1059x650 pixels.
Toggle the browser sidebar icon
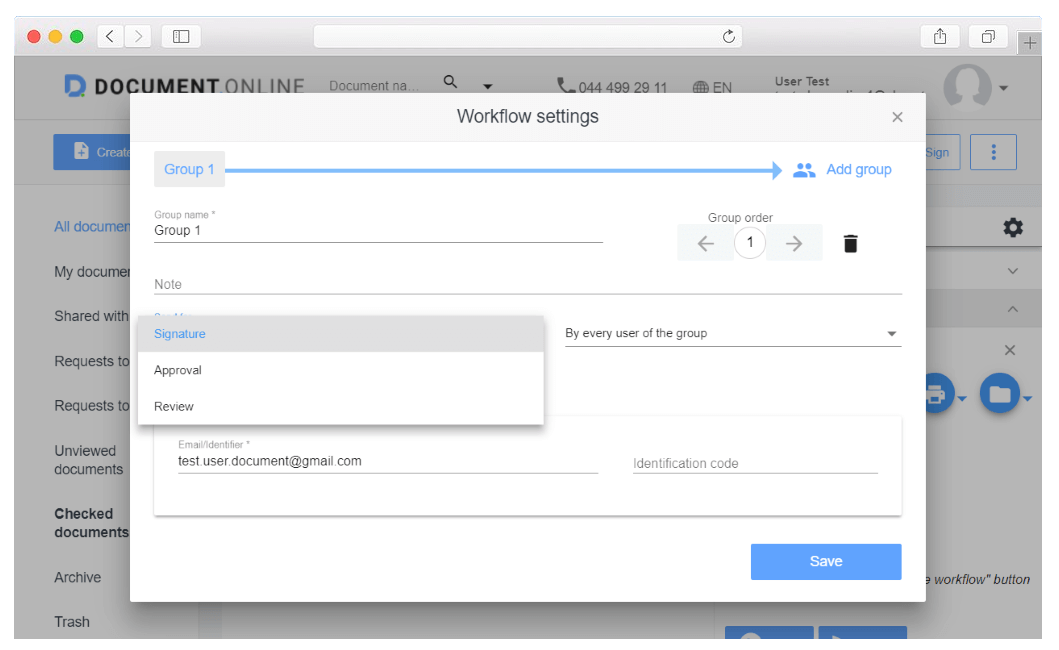point(181,37)
